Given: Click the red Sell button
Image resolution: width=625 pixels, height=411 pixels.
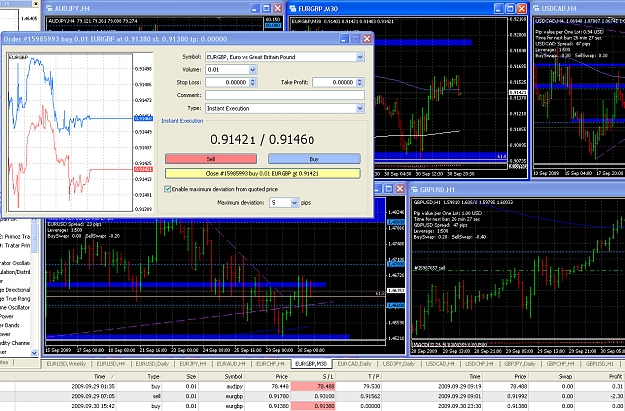Looking at the screenshot, I should [211, 159].
